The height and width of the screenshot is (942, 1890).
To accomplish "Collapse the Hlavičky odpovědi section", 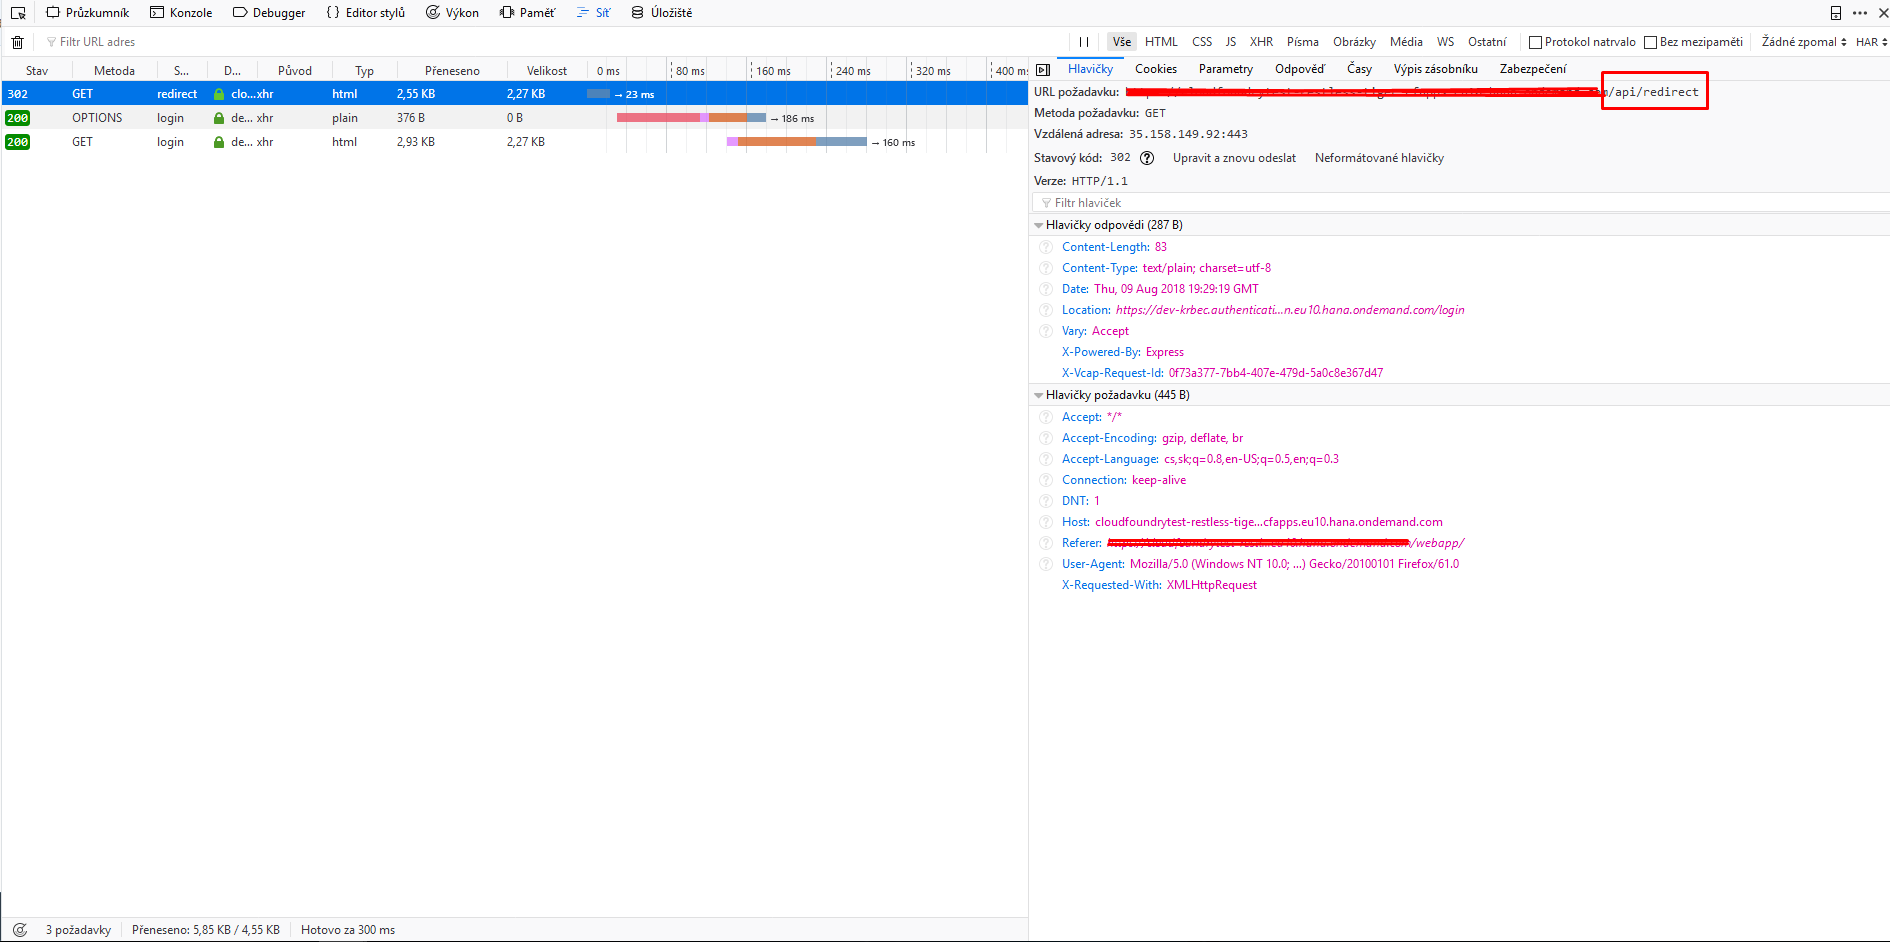I will point(1039,226).
